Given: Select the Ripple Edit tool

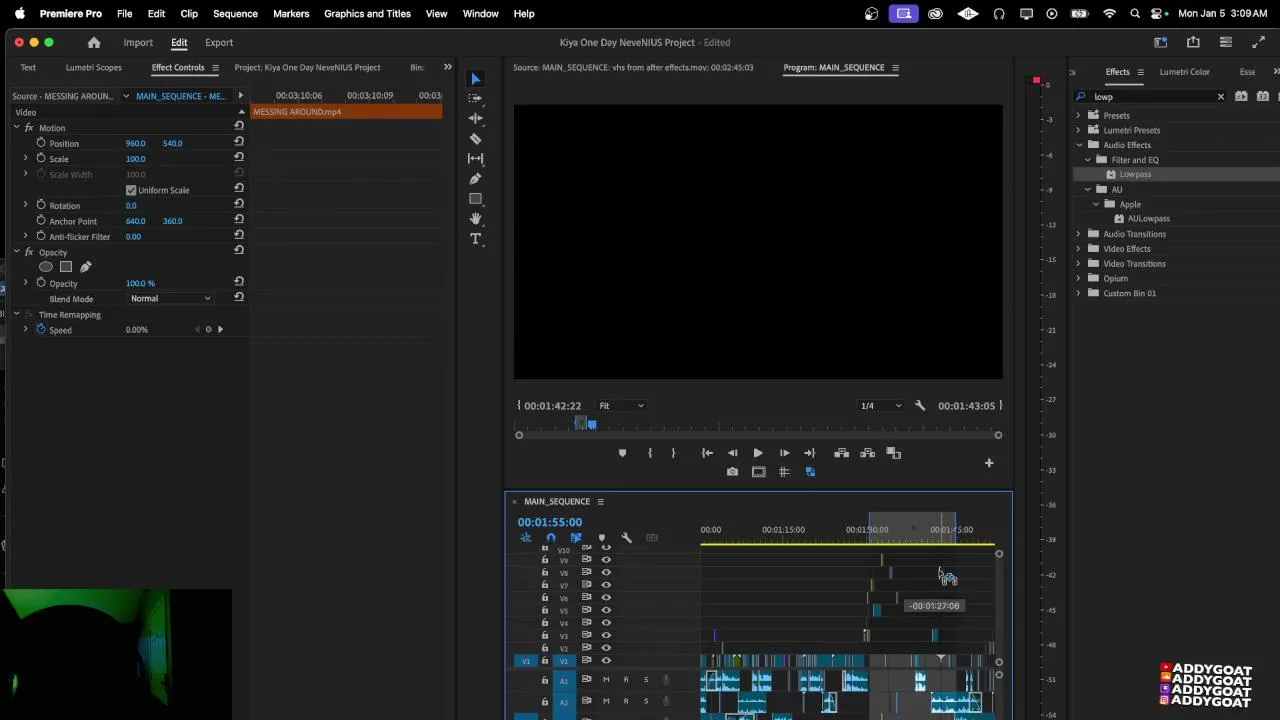Looking at the screenshot, I should coord(476,118).
